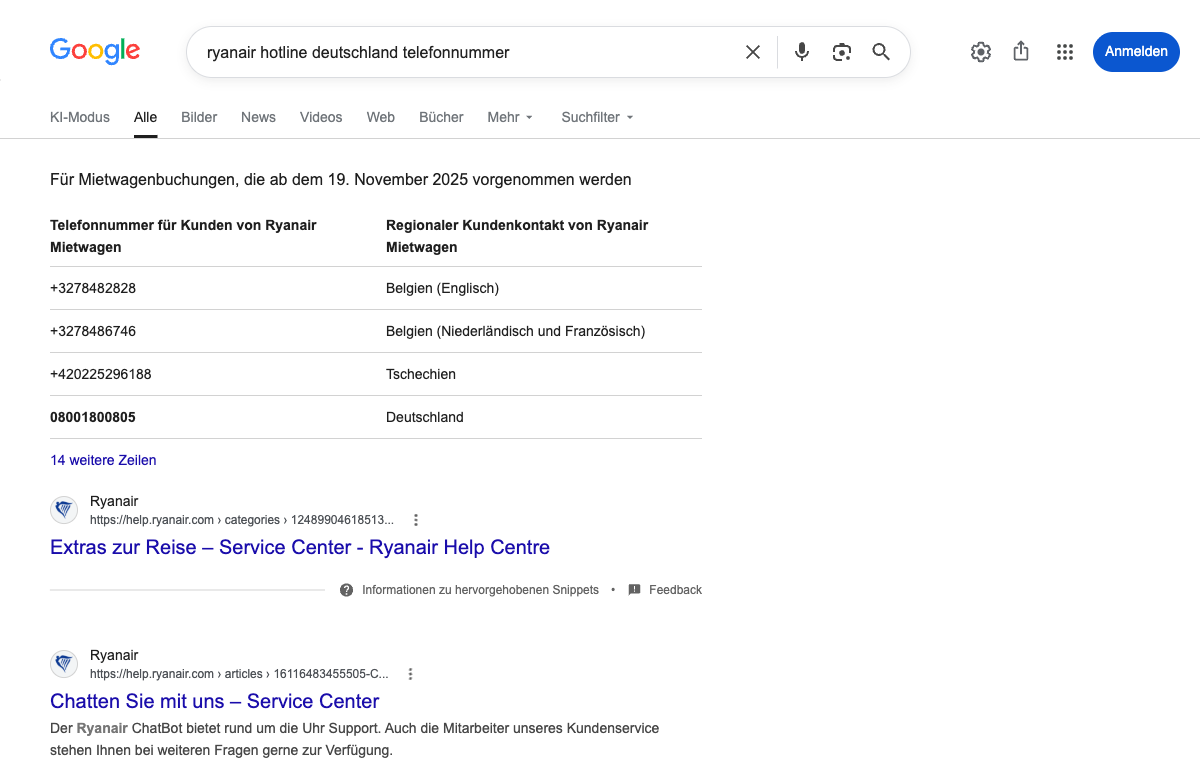The height and width of the screenshot is (771, 1200).
Task: Click the Ryanair favicon of the first result
Action: tap(64, 510)
